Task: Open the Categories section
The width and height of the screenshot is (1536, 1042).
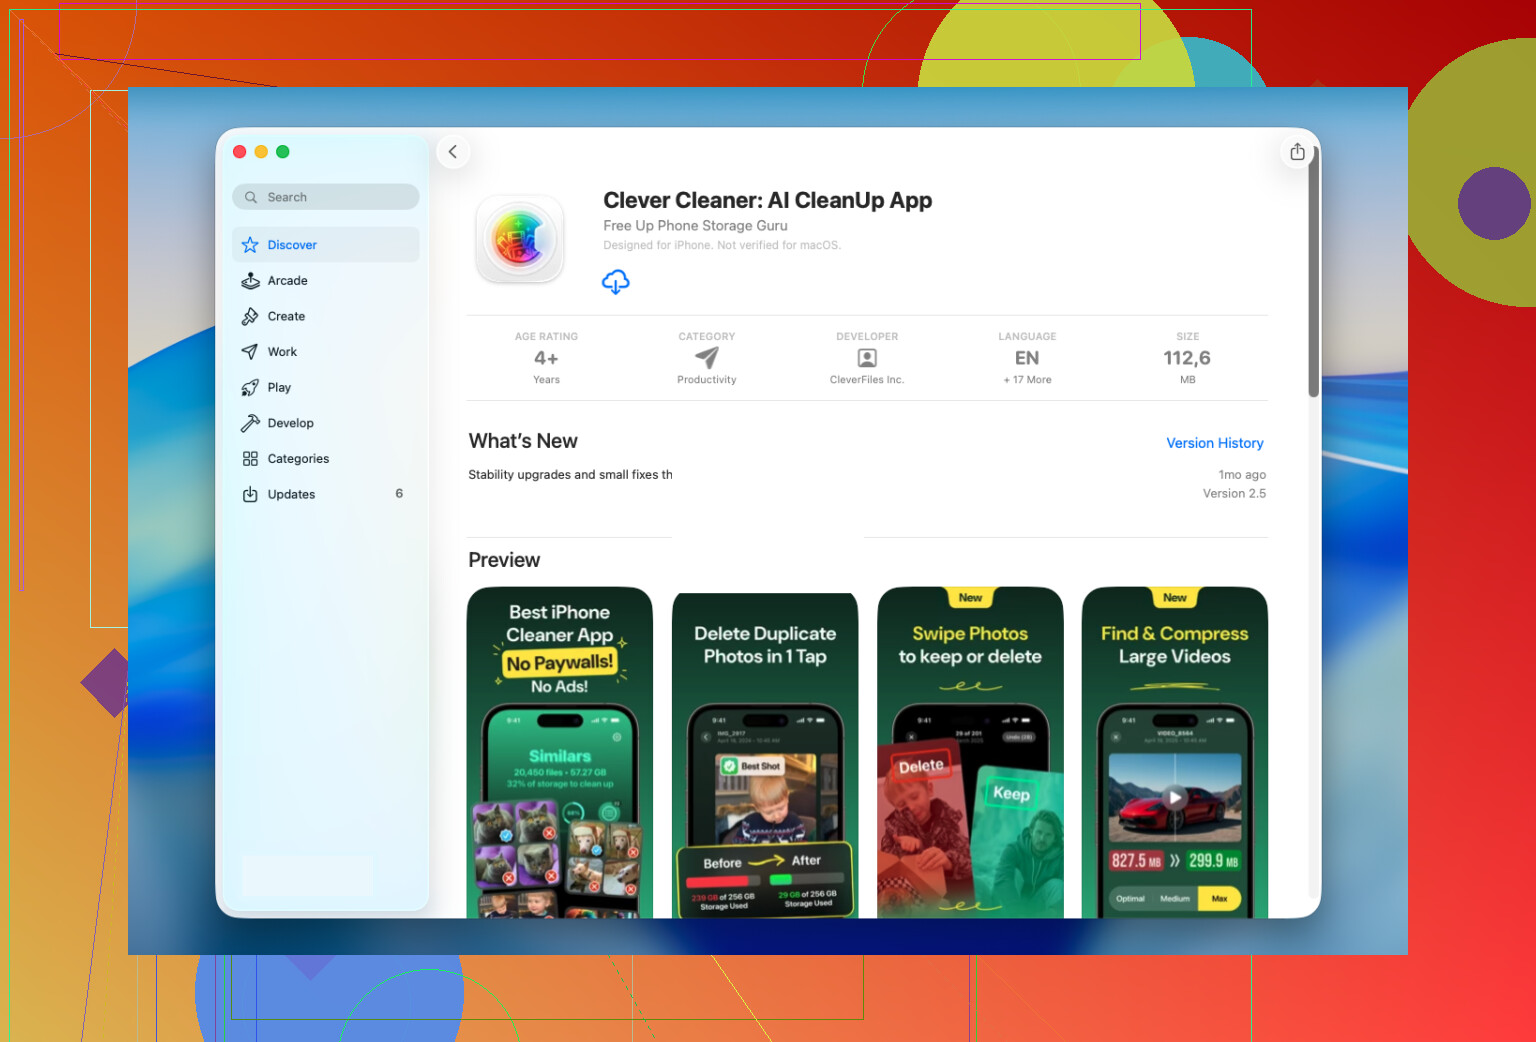Action: (326, 459)
